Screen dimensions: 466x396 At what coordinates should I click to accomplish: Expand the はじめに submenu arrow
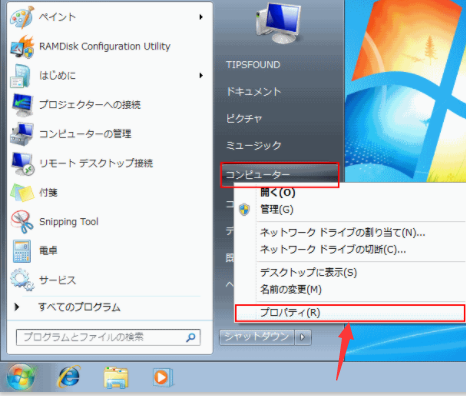(x=201, y=76)
